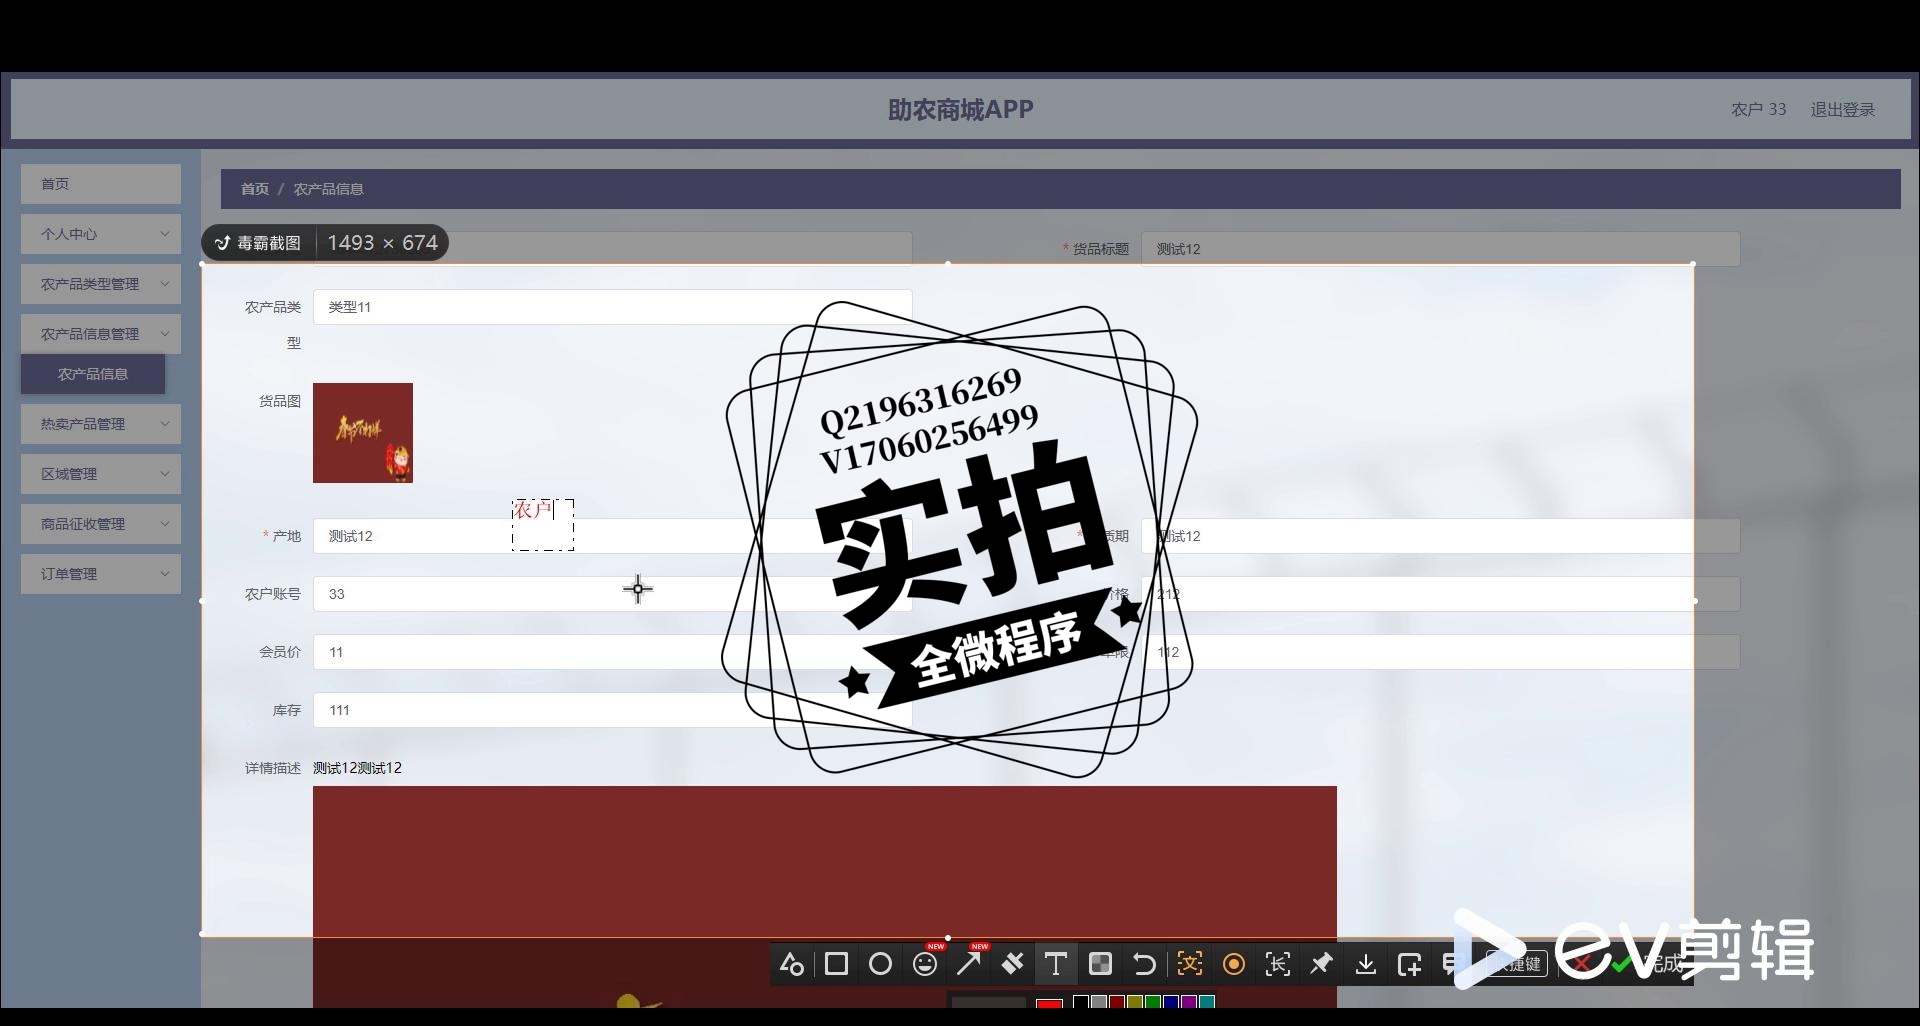Pick the teal color swatch
The image size is (1920, 1026).
click(1207, 1002)
